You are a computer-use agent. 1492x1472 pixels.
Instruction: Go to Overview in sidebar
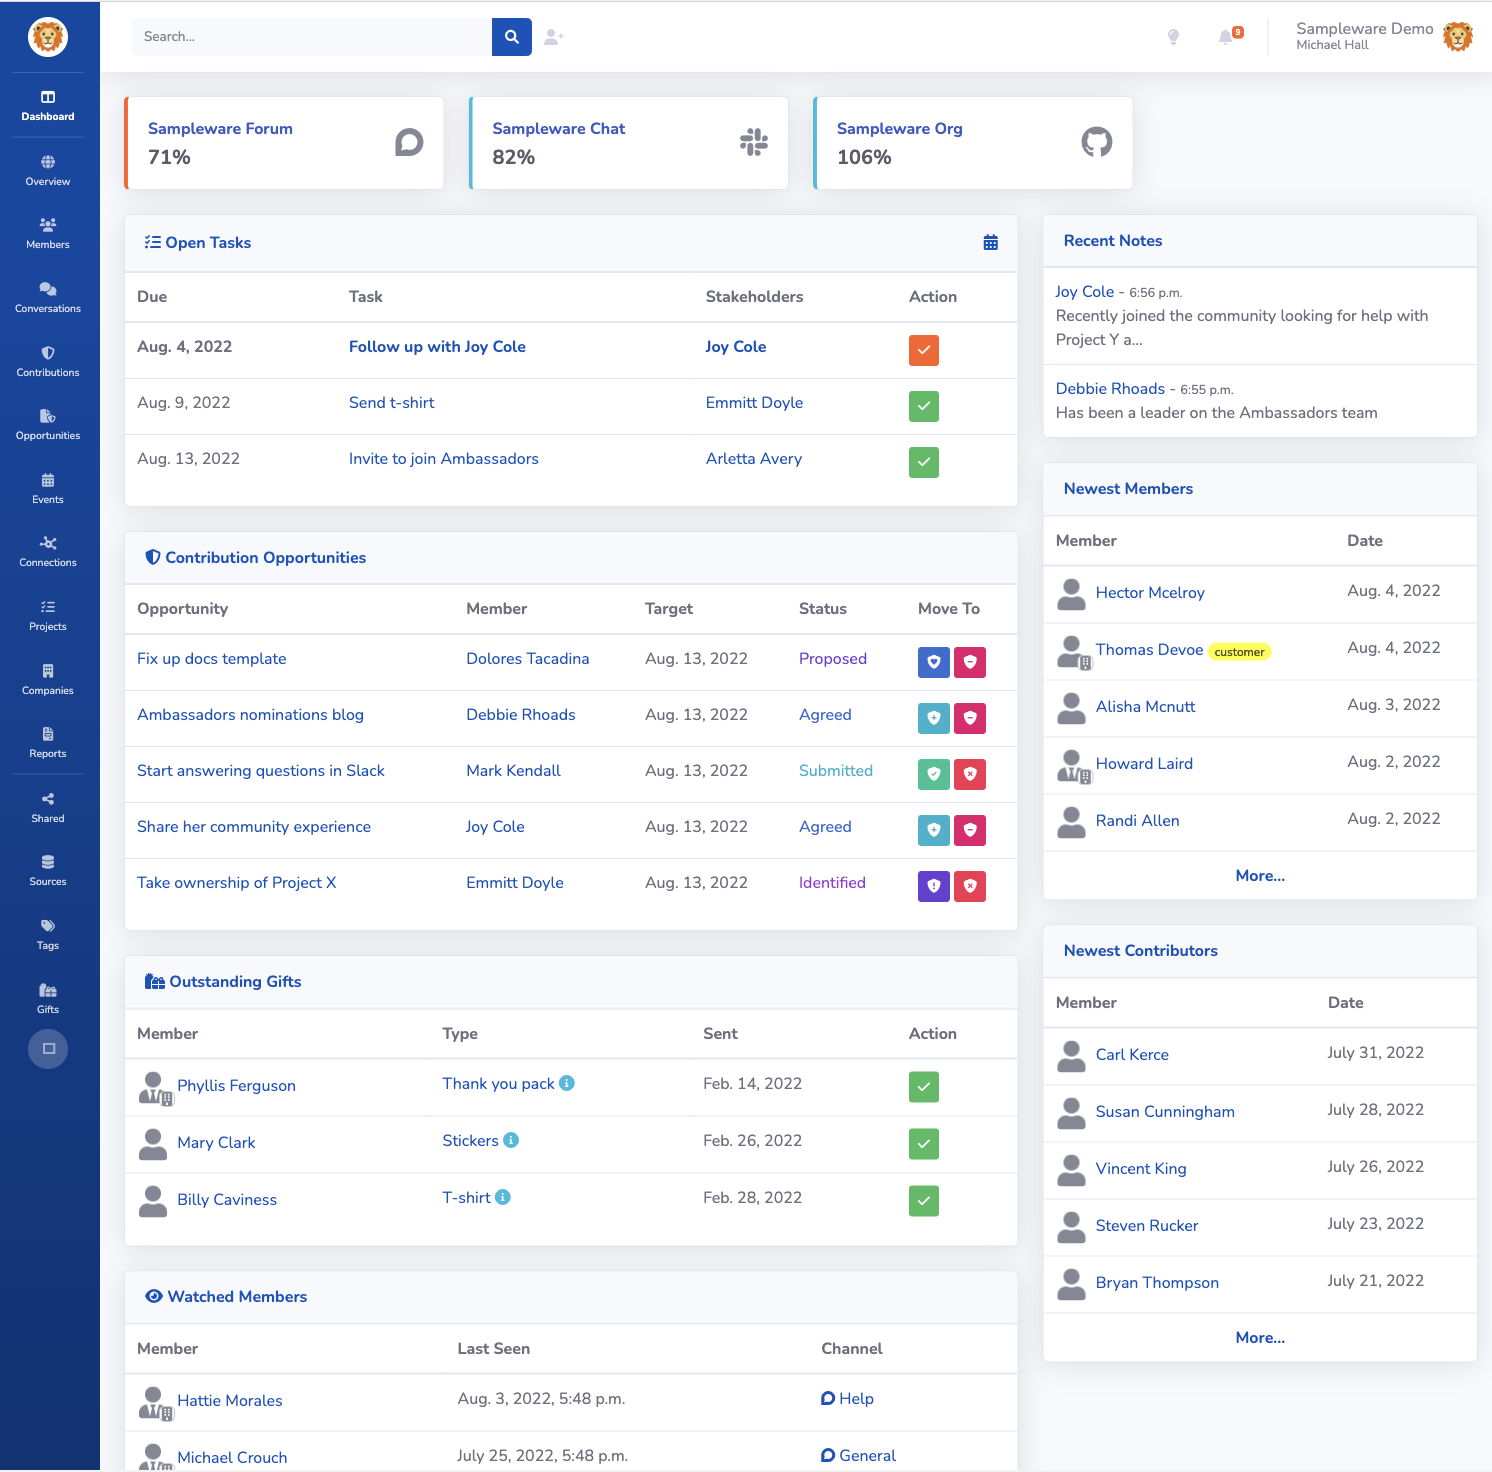pos(48,171)
